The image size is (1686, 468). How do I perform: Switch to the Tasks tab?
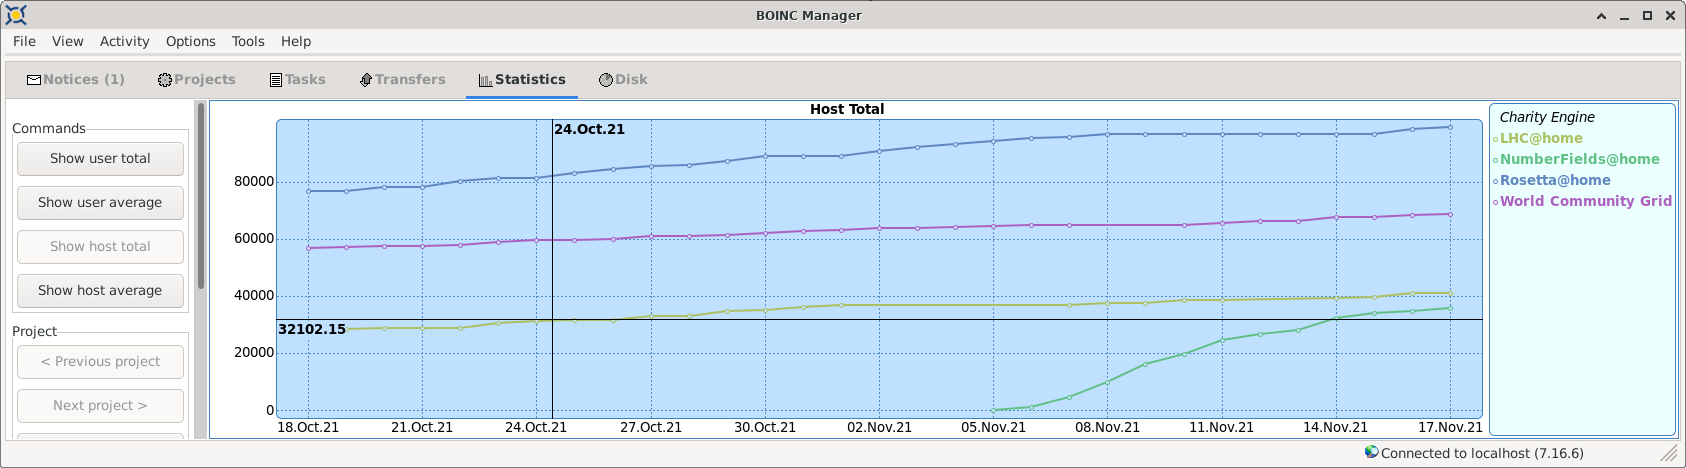point(298,80)
